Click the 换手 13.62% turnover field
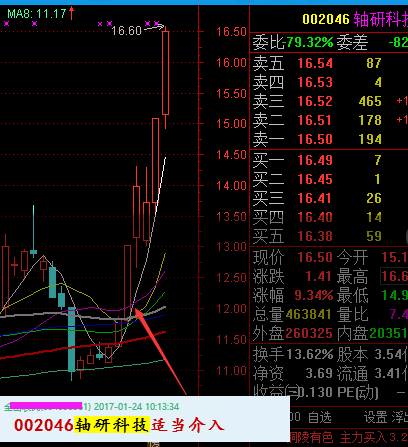The height and width of the screenshot is (447, 408). pos(293,354)
